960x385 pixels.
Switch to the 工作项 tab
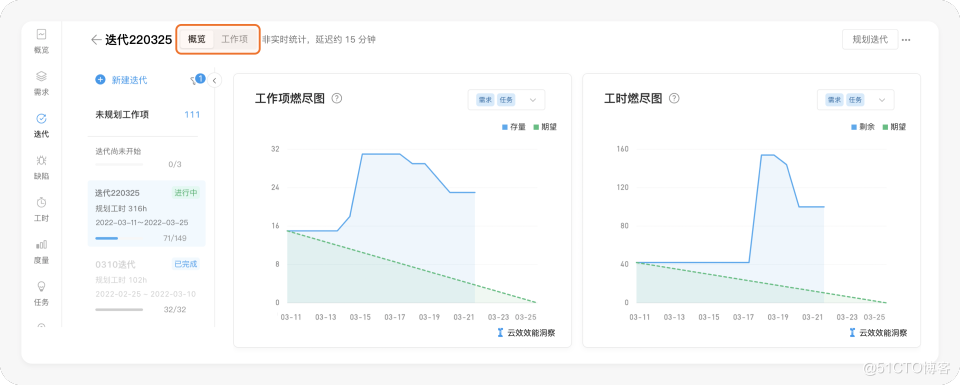(234, 39)
